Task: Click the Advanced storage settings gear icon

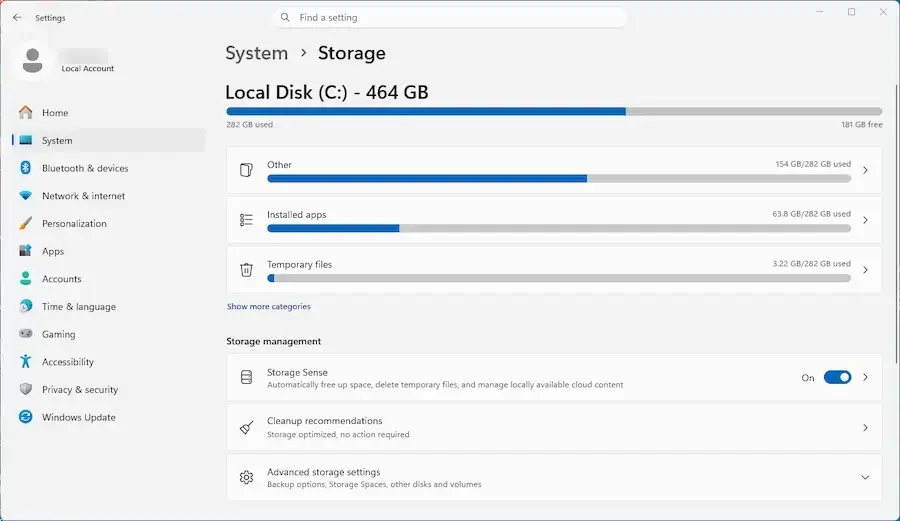Action: 246,477
